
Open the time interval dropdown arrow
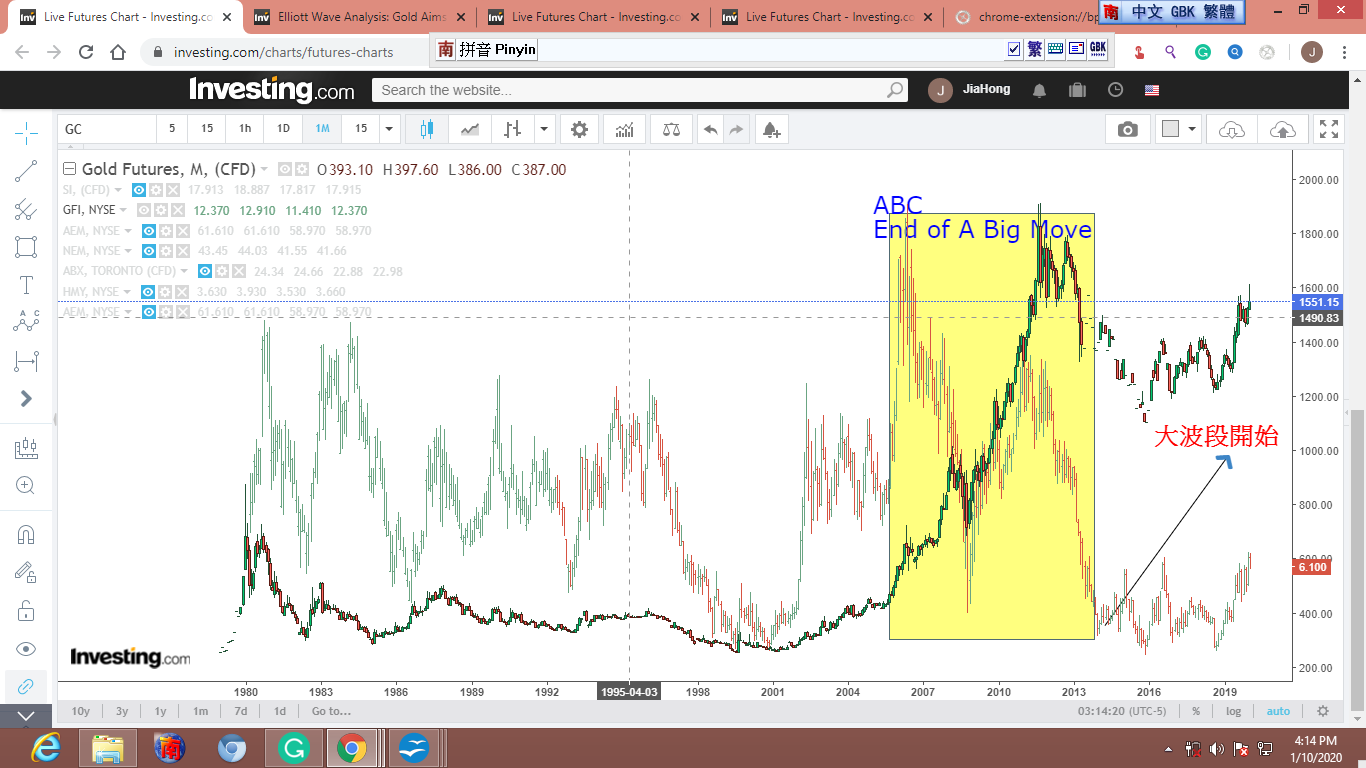pyautogui.click(x=389, y=129)
